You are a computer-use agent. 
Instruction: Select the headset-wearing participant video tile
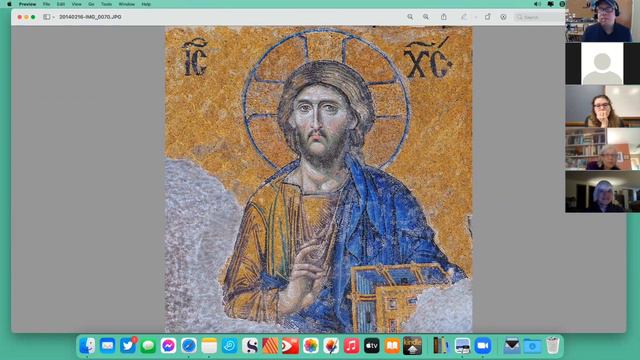pos(602,21)
